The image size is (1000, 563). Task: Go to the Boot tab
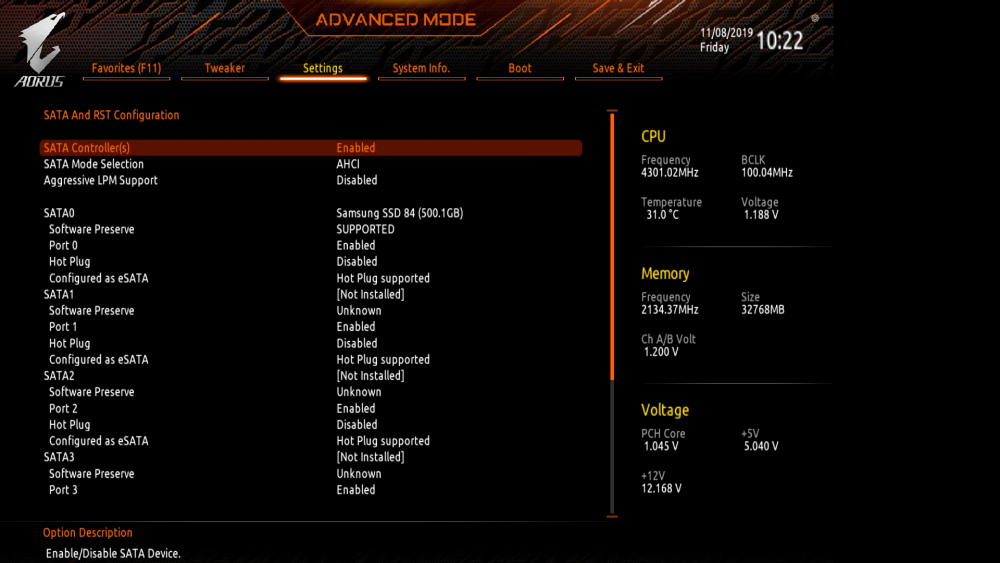coord(520,68)
